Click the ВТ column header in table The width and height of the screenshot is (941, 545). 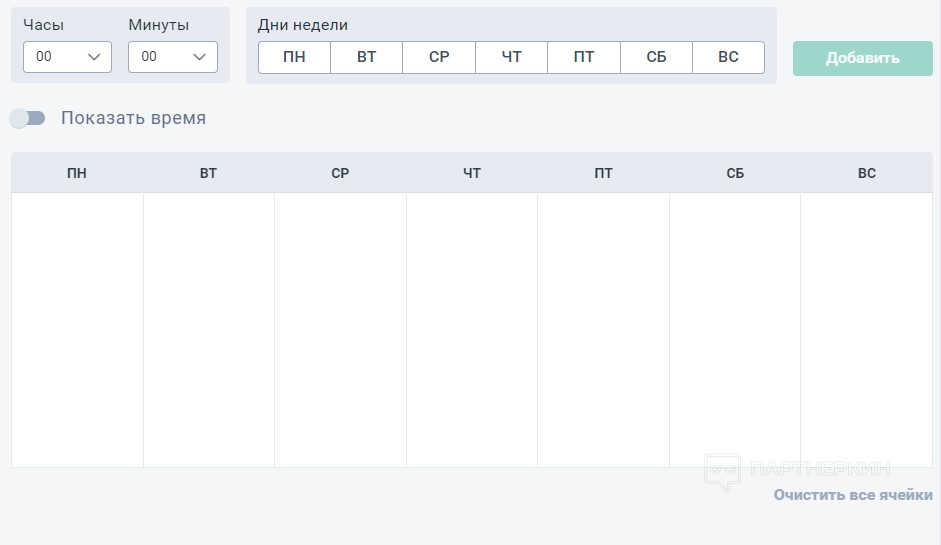click(x=208, y=173)
